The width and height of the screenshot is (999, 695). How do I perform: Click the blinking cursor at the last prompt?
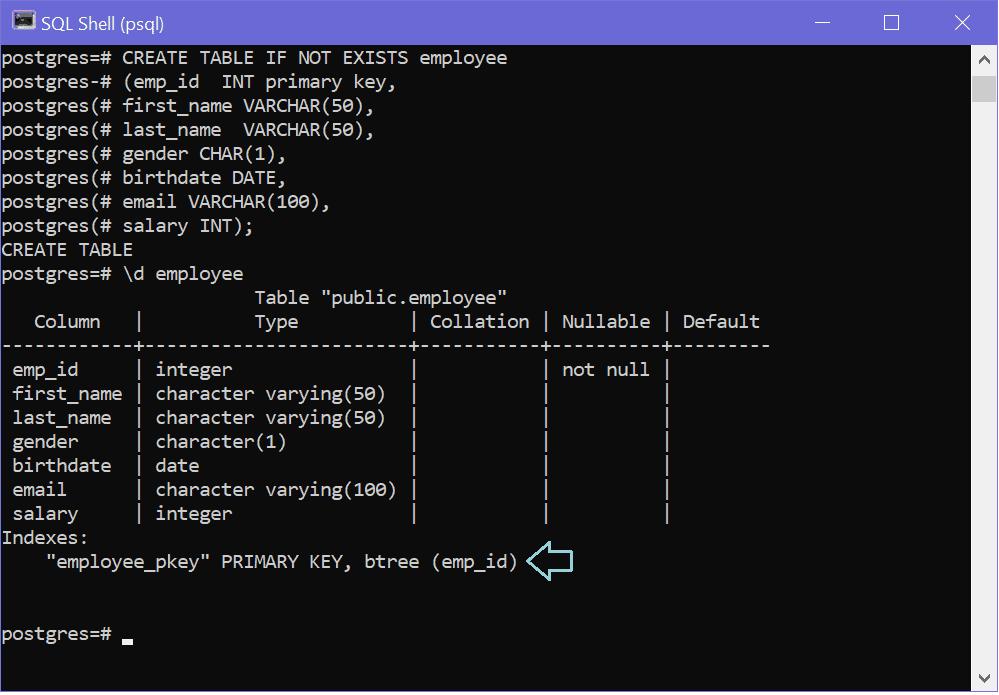(x=127, y=640)
